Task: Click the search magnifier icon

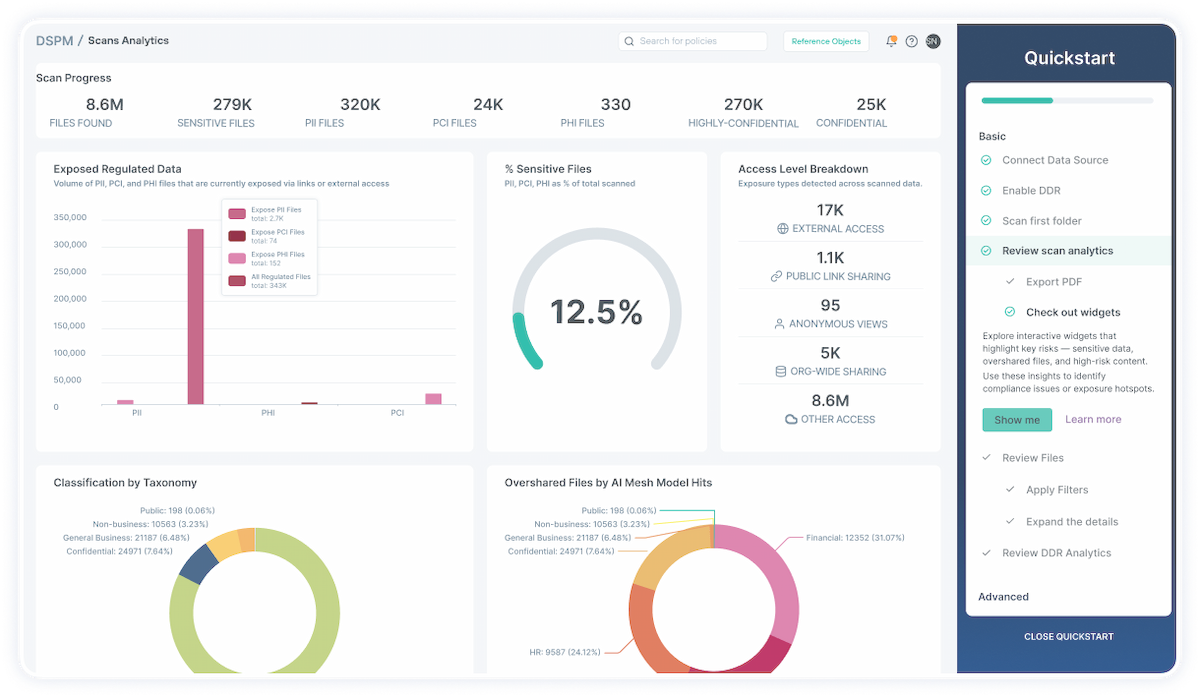Action: (628, 41)
